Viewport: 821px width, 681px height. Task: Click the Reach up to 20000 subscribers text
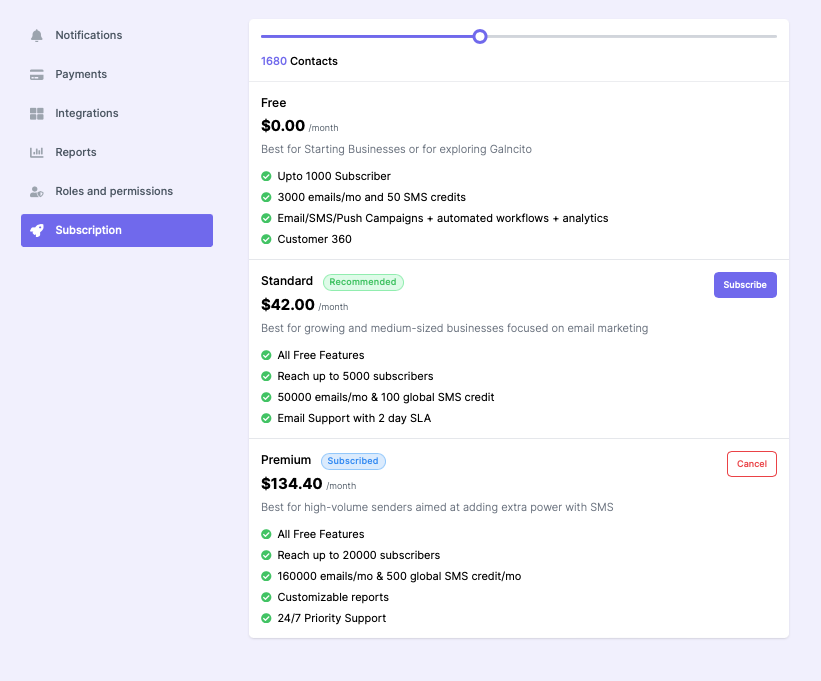(x=359, y=555)
